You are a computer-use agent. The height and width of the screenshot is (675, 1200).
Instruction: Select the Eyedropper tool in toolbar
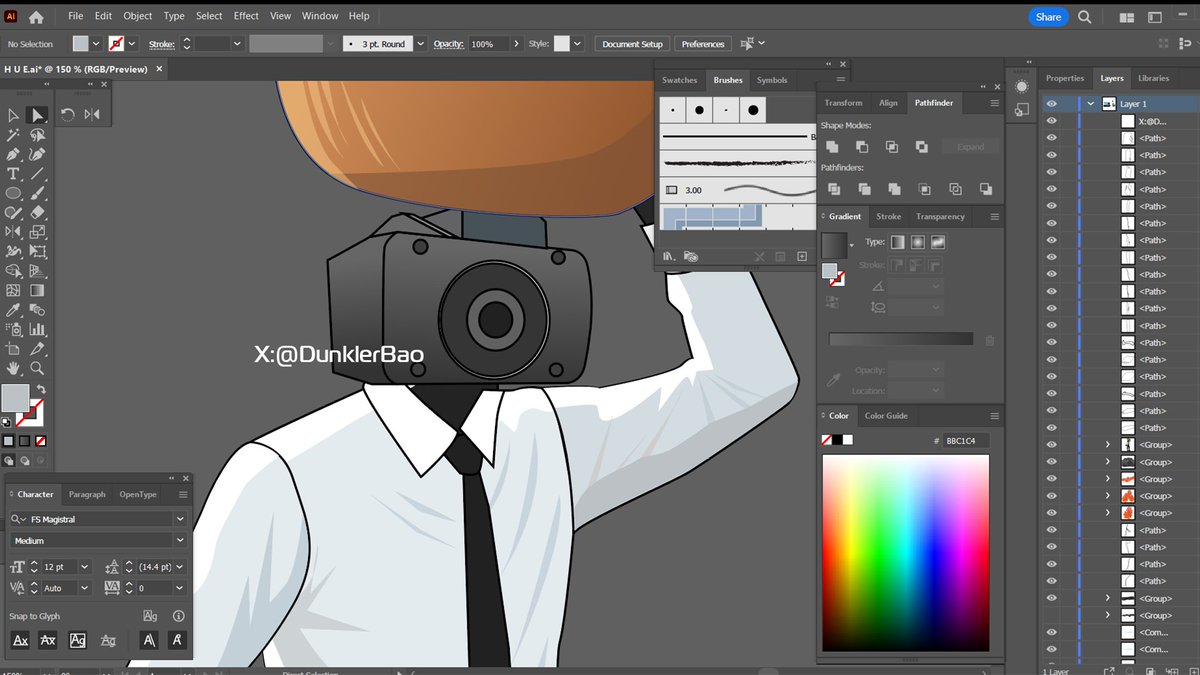[14, 310]
